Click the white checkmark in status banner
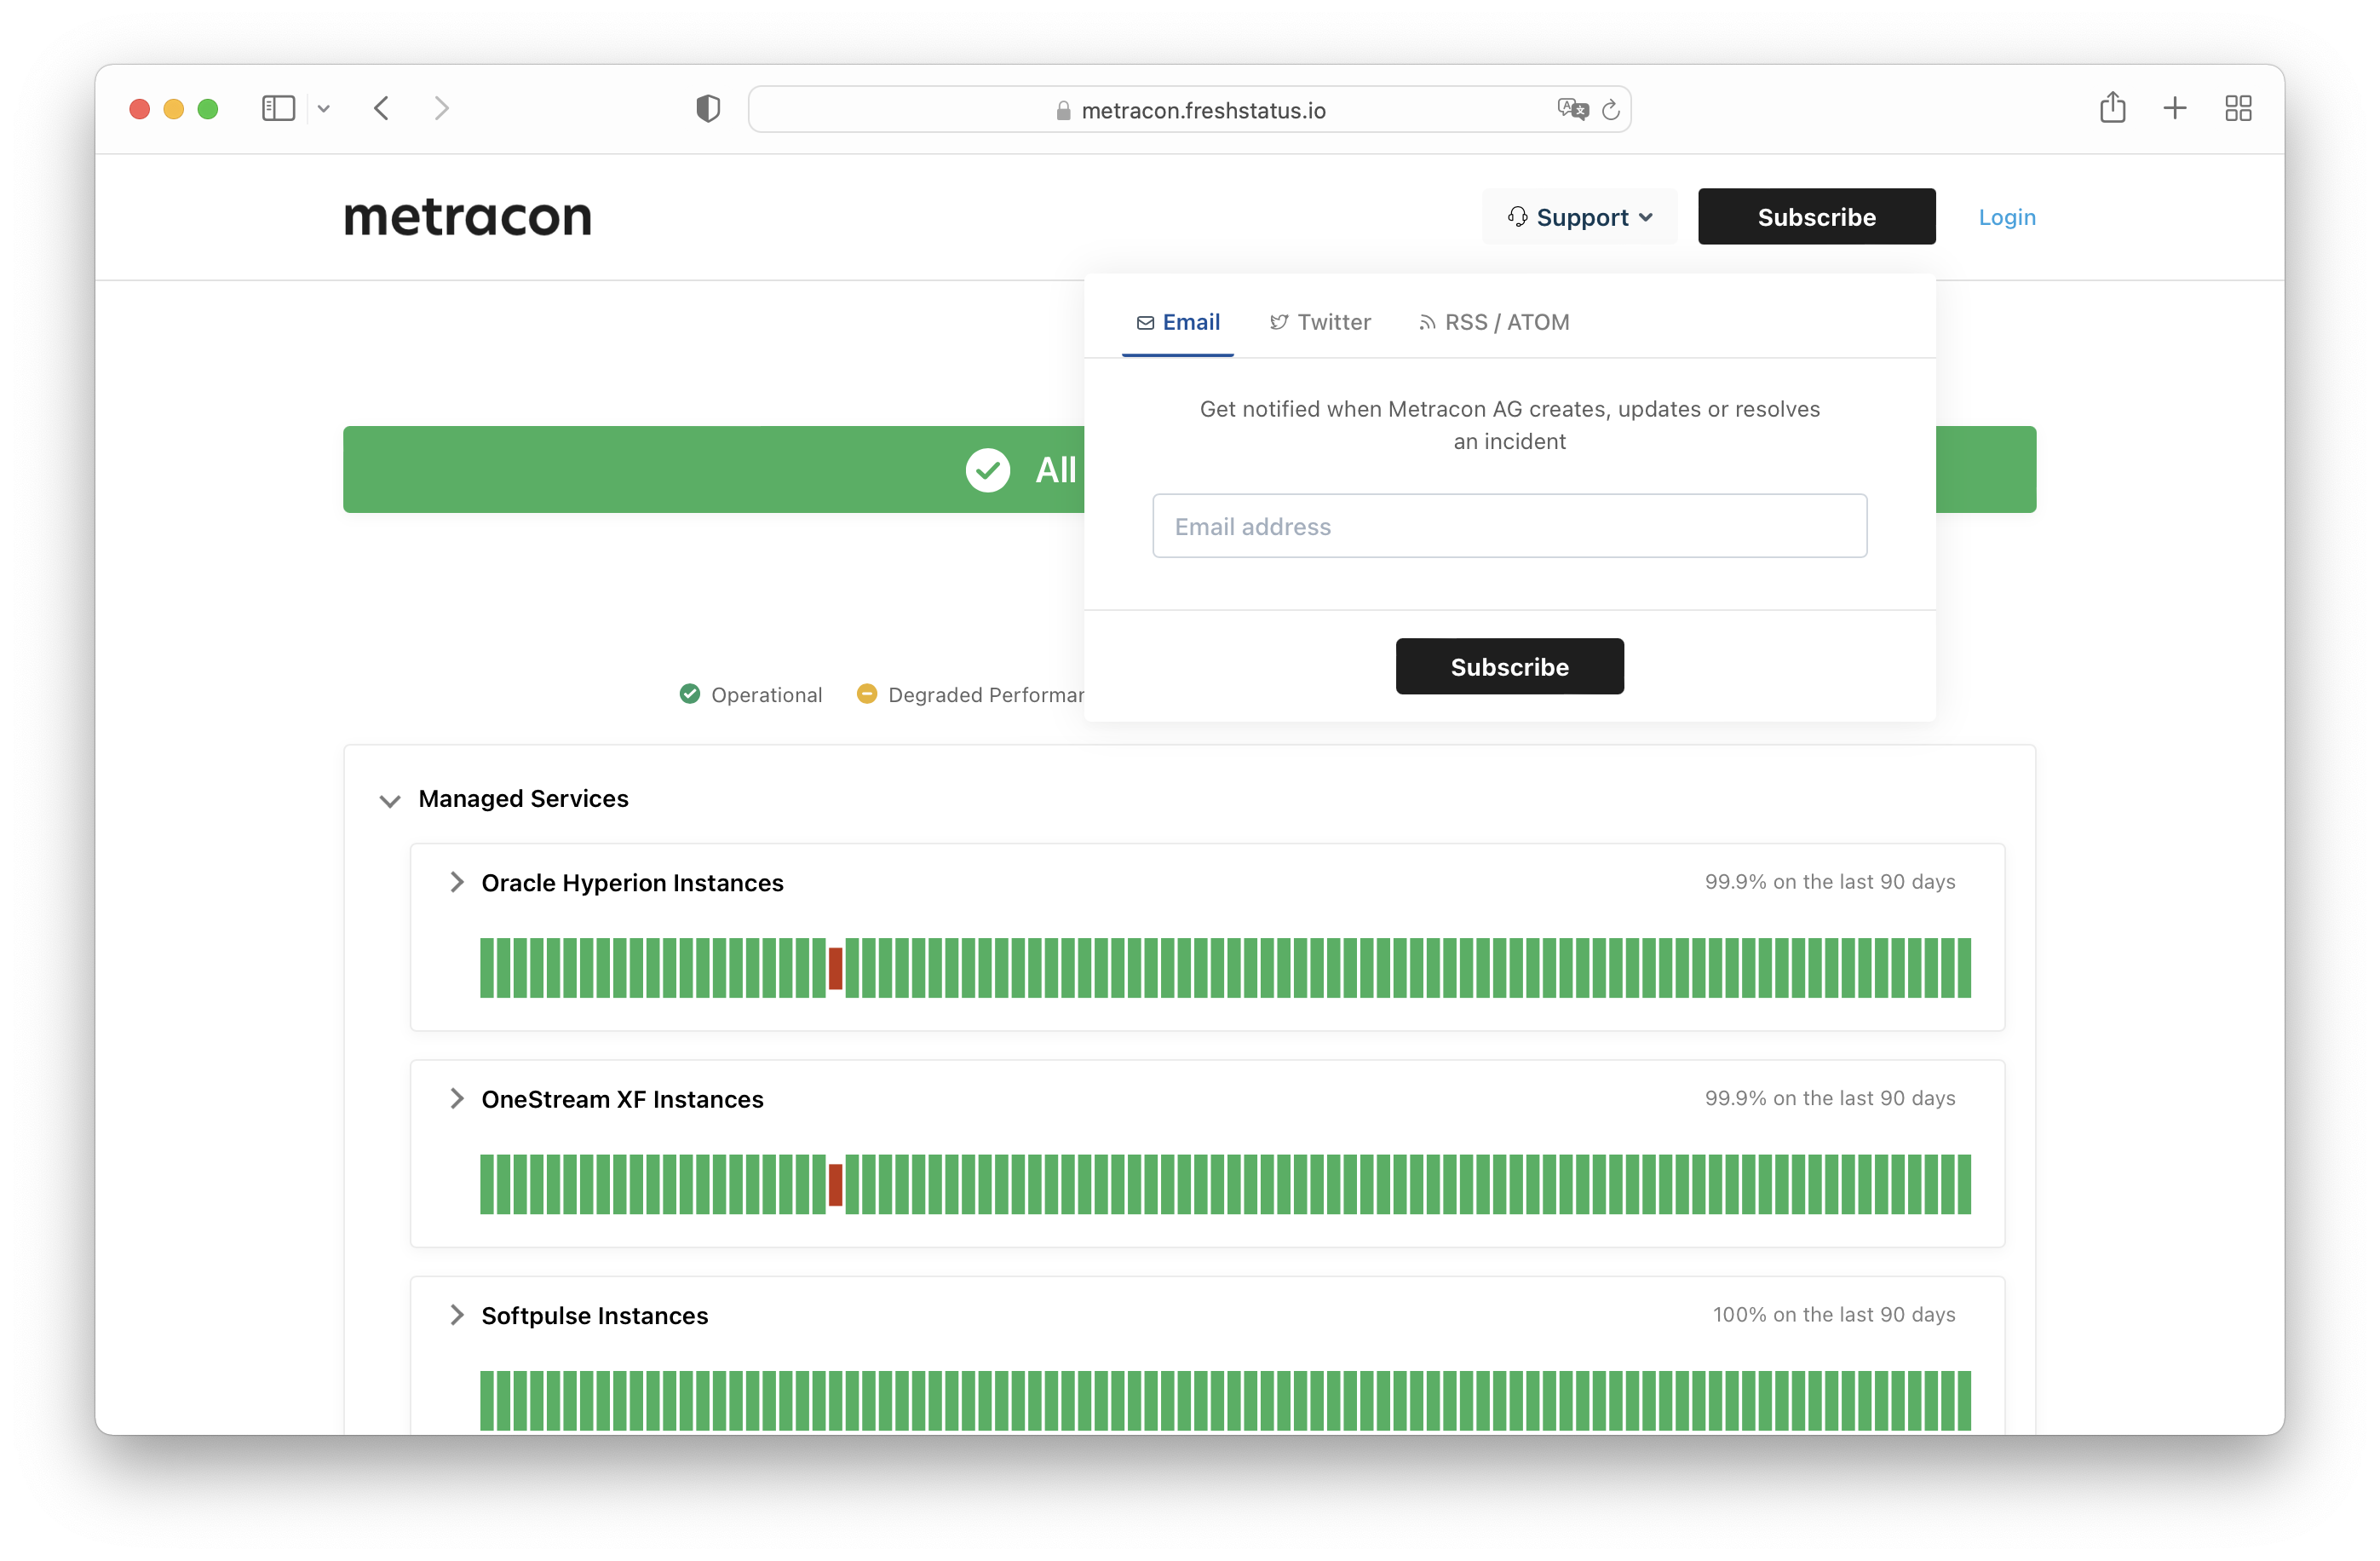This screenshot has width=2380, height=1561. pyautogui.click(x=987, y=470)
